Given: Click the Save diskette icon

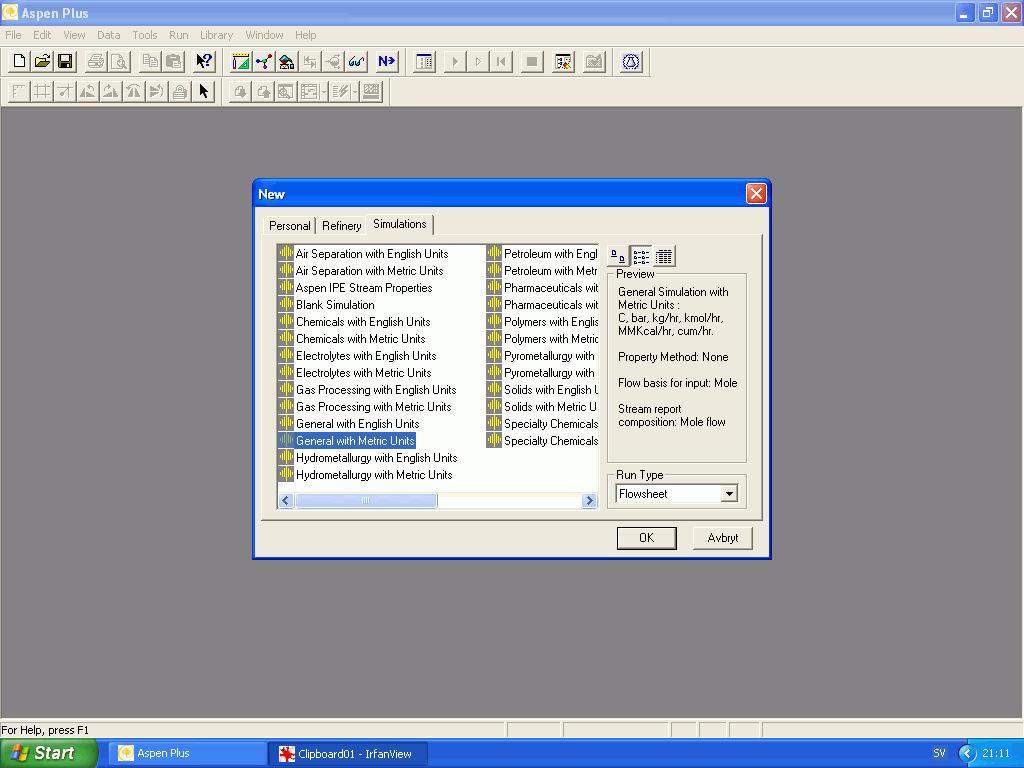Looking at the screenshot, I should pyautogui.click(x=65, y=61).
